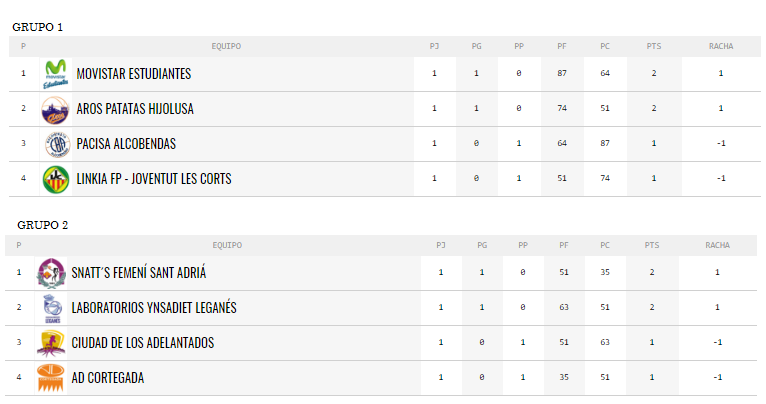Click the Pacisa Alcobendas team crest
This screenshot has height=404, width=766.
pos(58,144)
